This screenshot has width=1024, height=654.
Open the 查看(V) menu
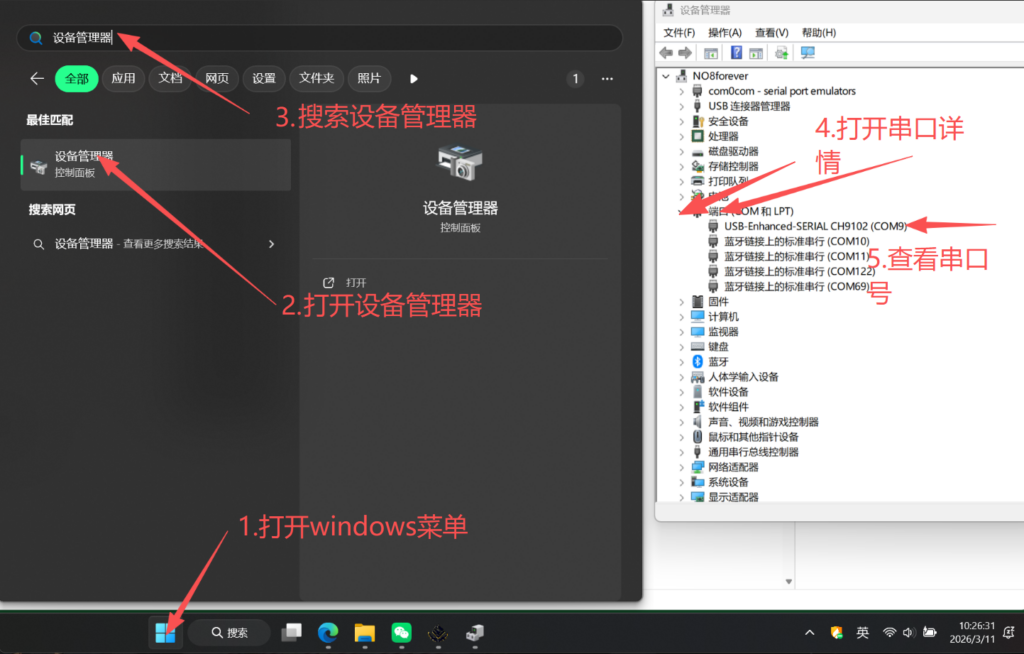771,32
